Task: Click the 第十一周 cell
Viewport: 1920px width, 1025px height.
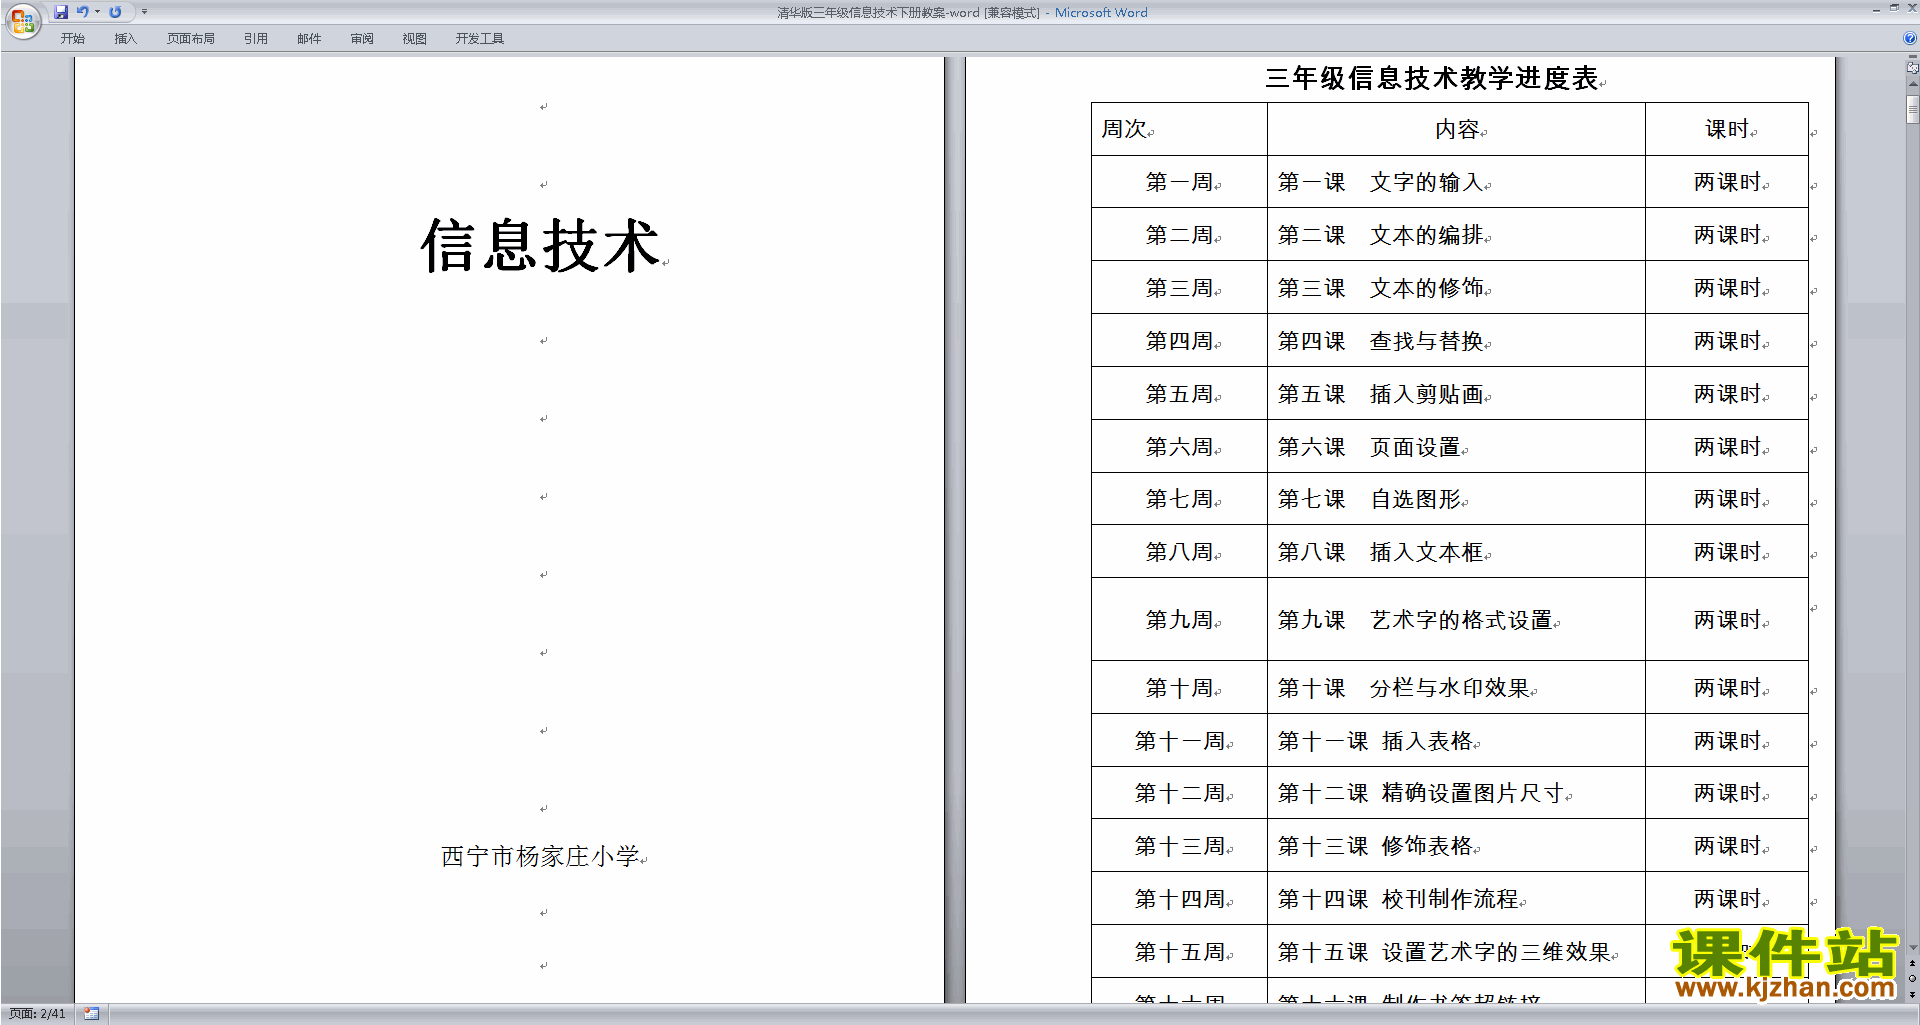Action: tap(1179, 741)
